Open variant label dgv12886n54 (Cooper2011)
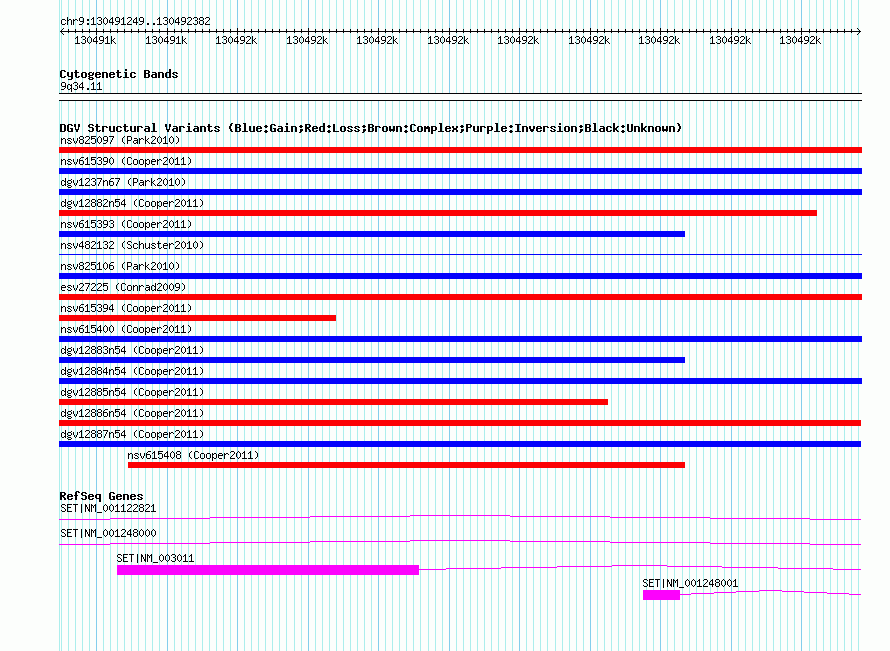 132,413
